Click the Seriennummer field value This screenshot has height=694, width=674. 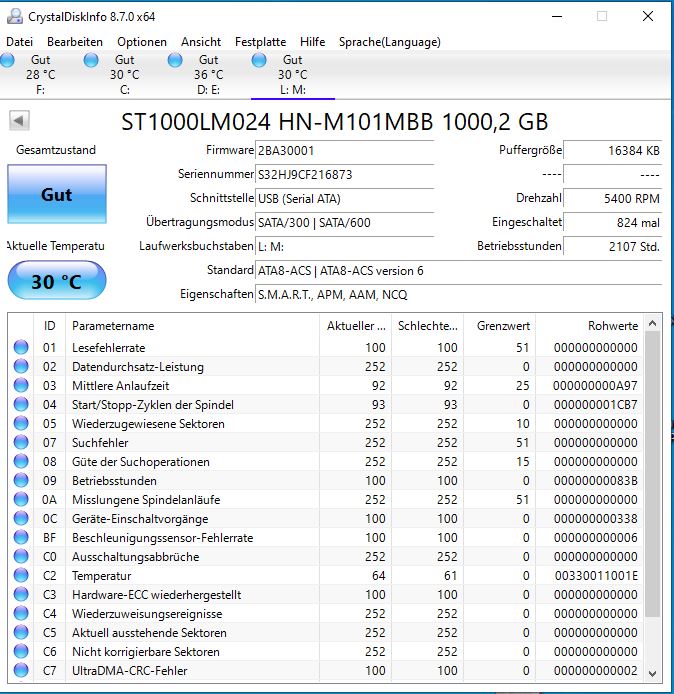[x=345, y=174]
